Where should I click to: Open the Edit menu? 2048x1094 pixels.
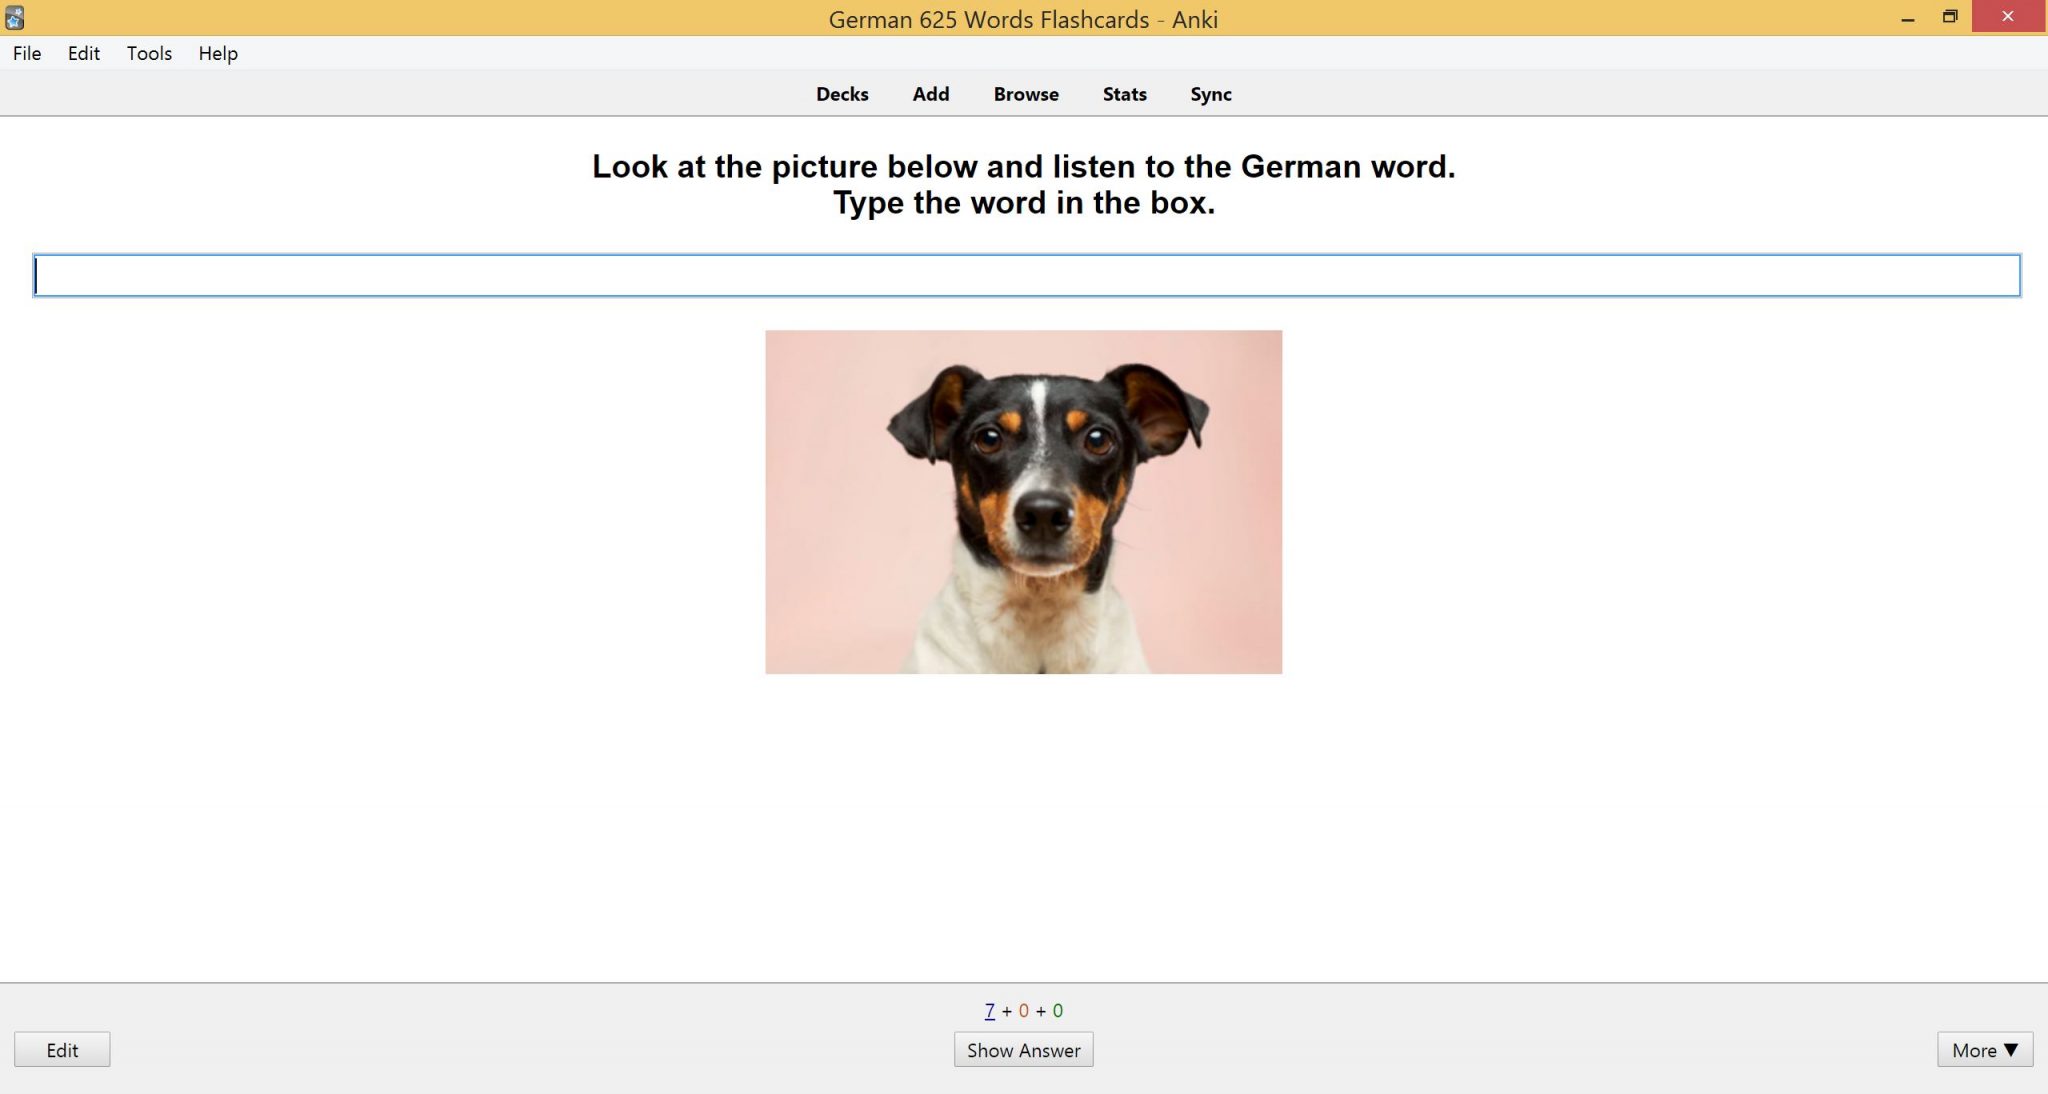[84, 53]
